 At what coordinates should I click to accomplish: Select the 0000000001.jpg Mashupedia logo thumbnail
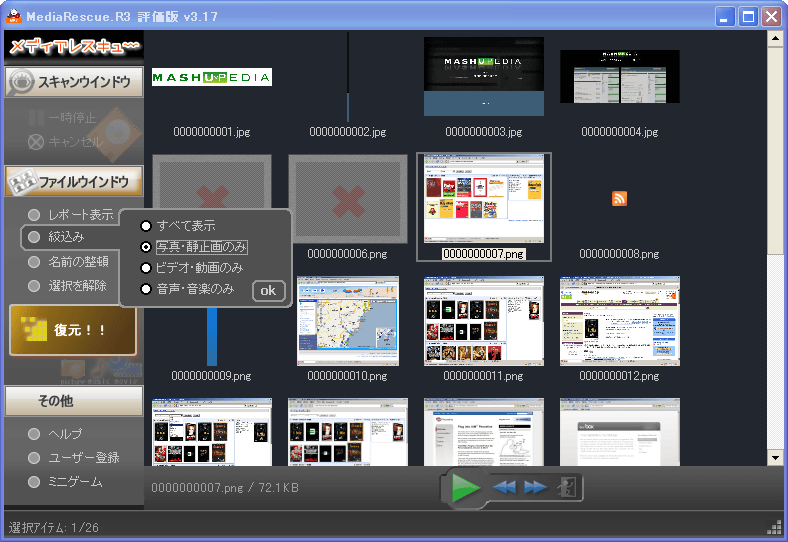pos(212,77)
